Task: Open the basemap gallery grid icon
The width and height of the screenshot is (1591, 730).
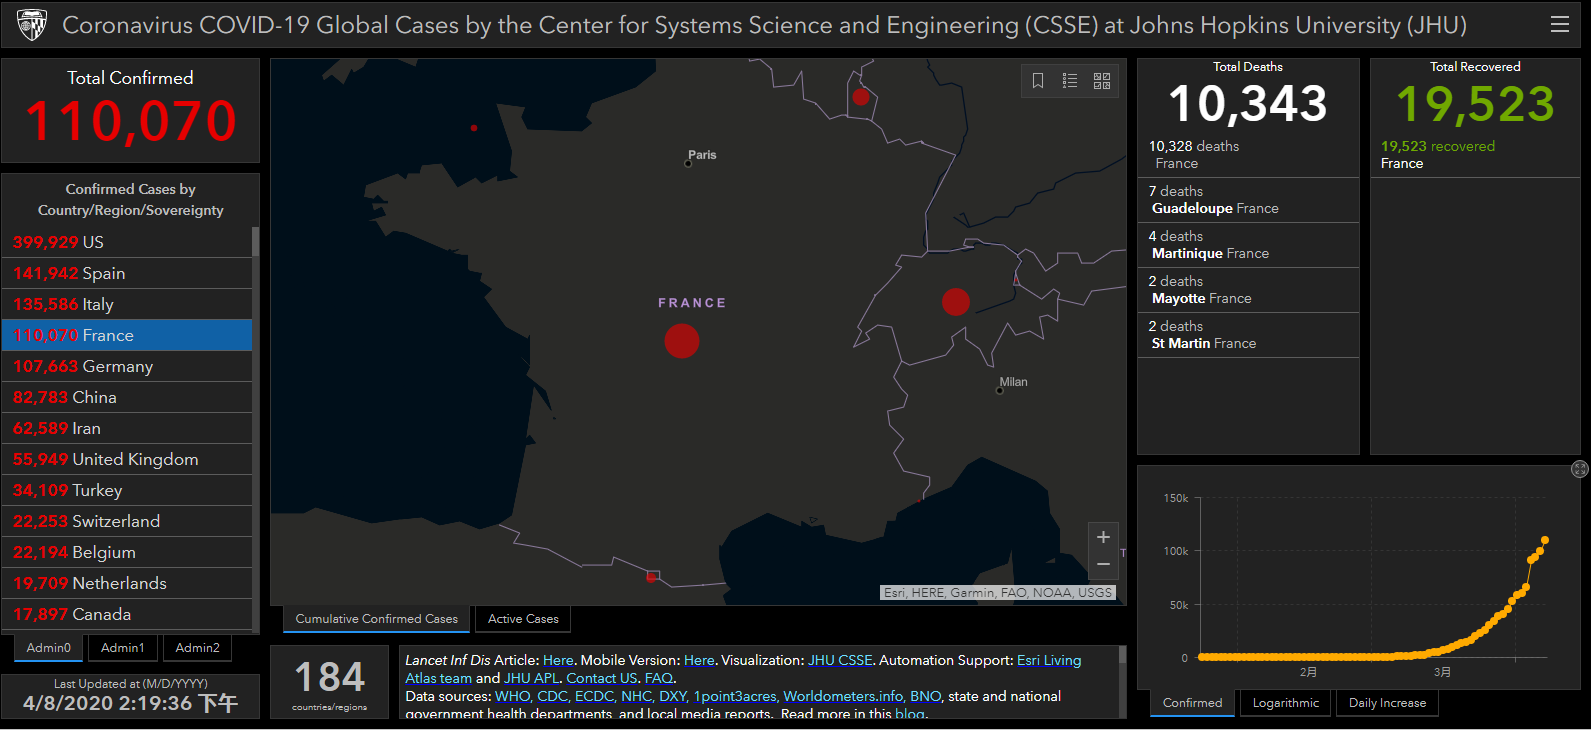Action: [x=1102, y=81]
